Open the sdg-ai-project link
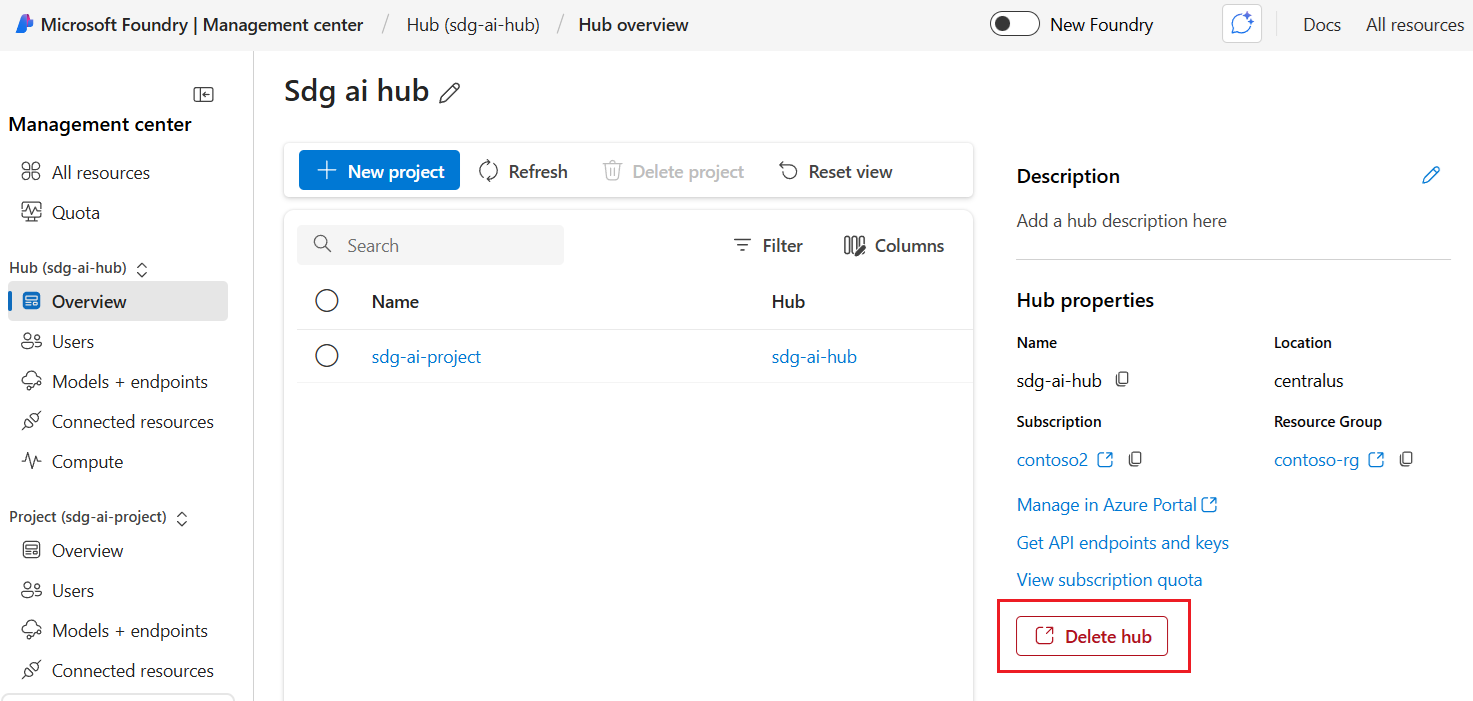 point(426,356)
